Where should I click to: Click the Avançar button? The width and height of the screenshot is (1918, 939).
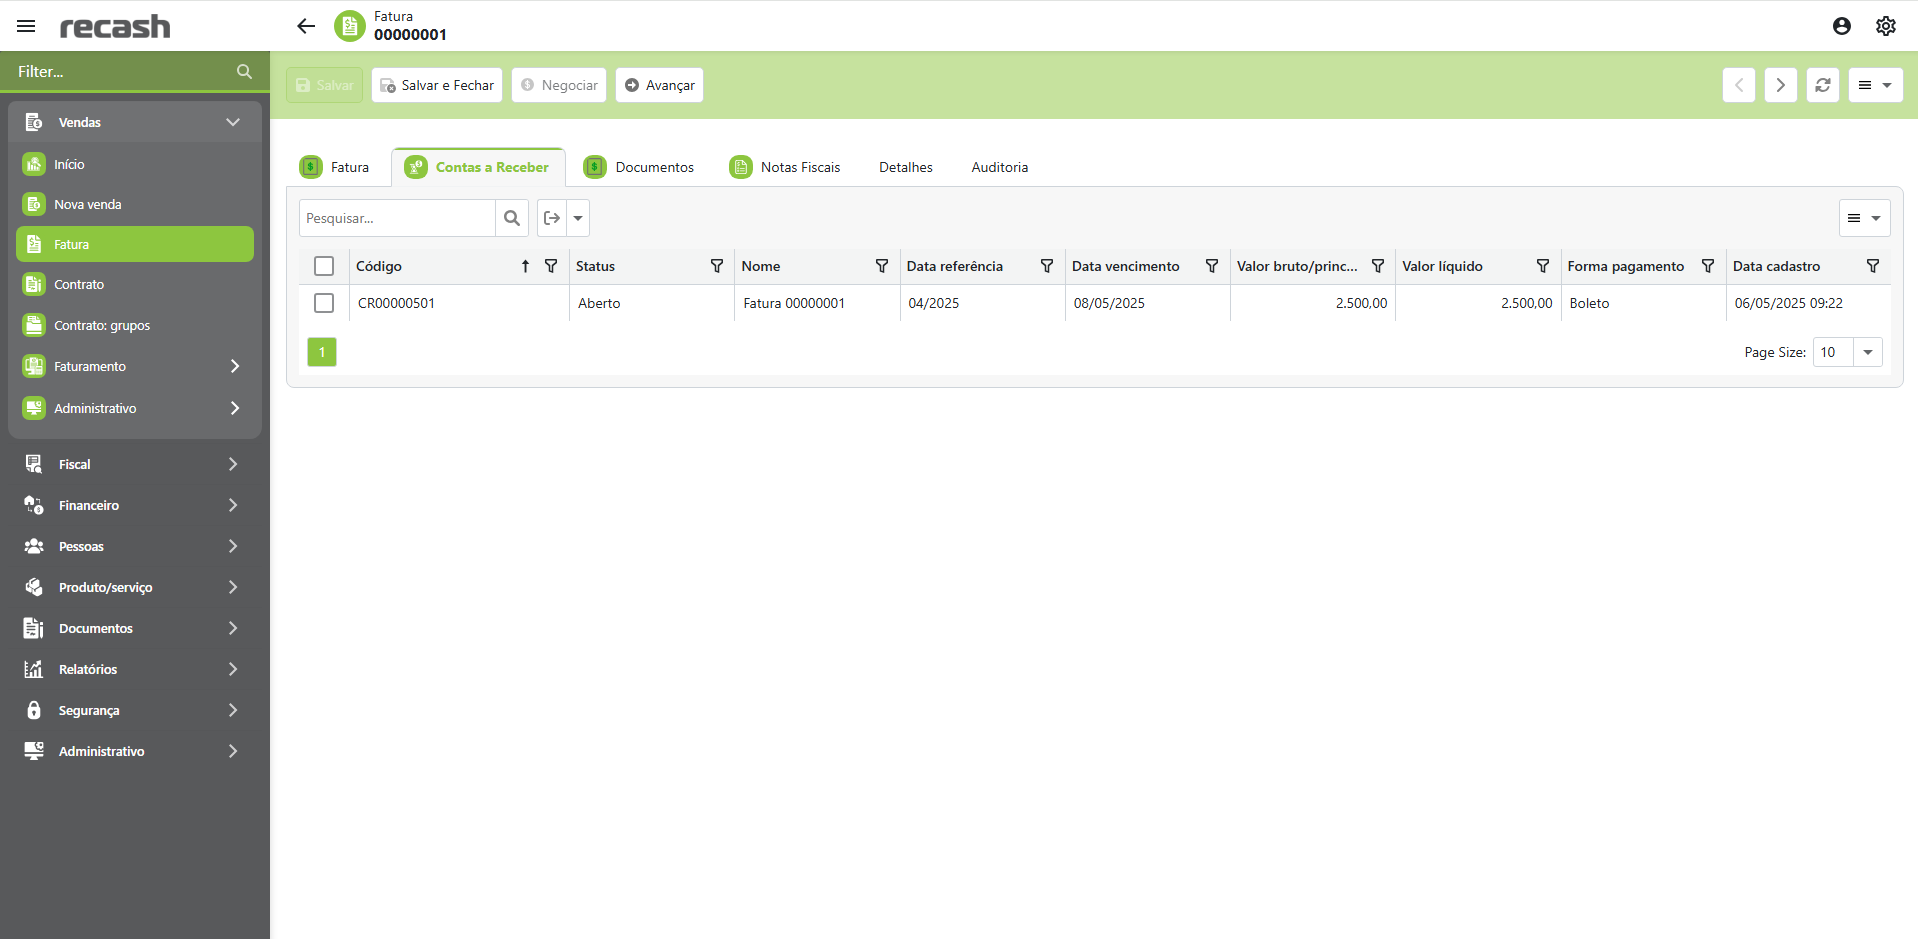pos(659,85)
